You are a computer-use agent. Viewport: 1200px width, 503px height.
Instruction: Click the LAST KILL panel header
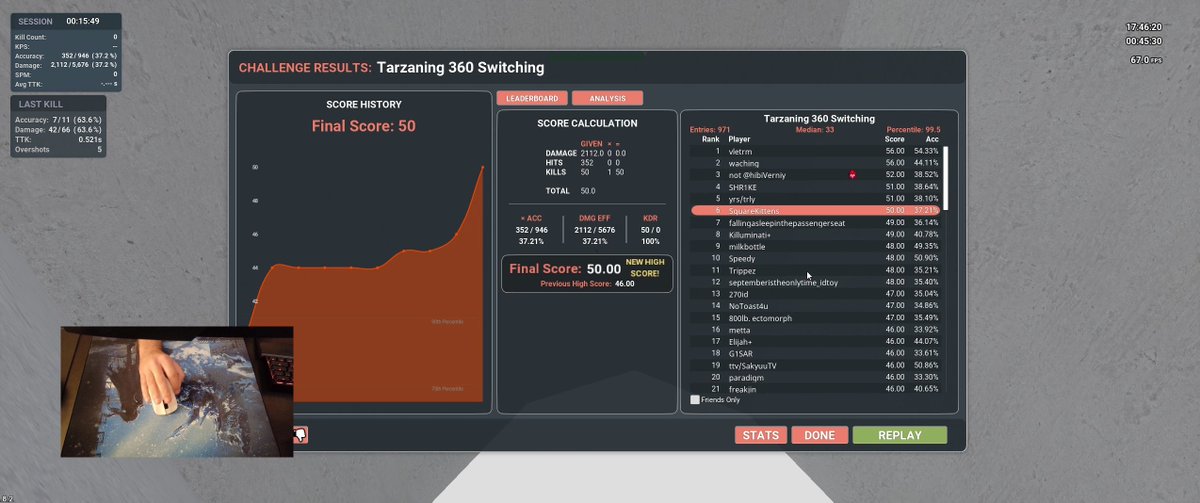(58, 104)
